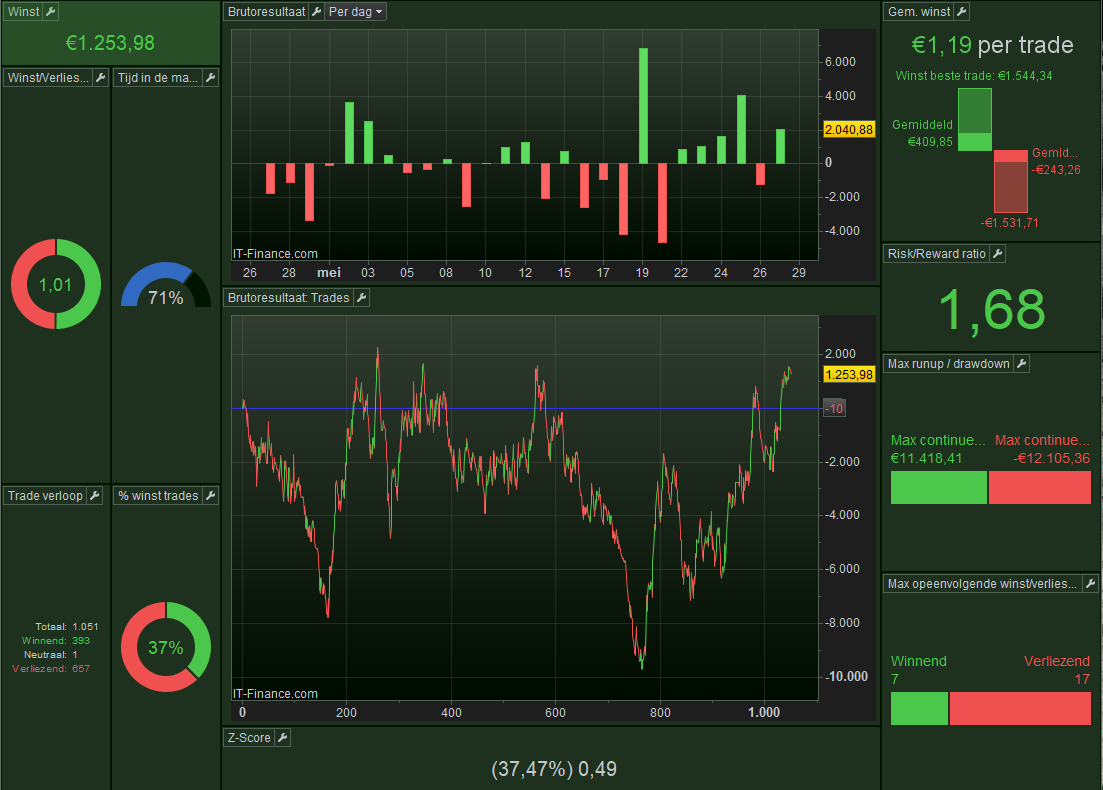Open the % winst trades wrench settings

tap(210, 495)
